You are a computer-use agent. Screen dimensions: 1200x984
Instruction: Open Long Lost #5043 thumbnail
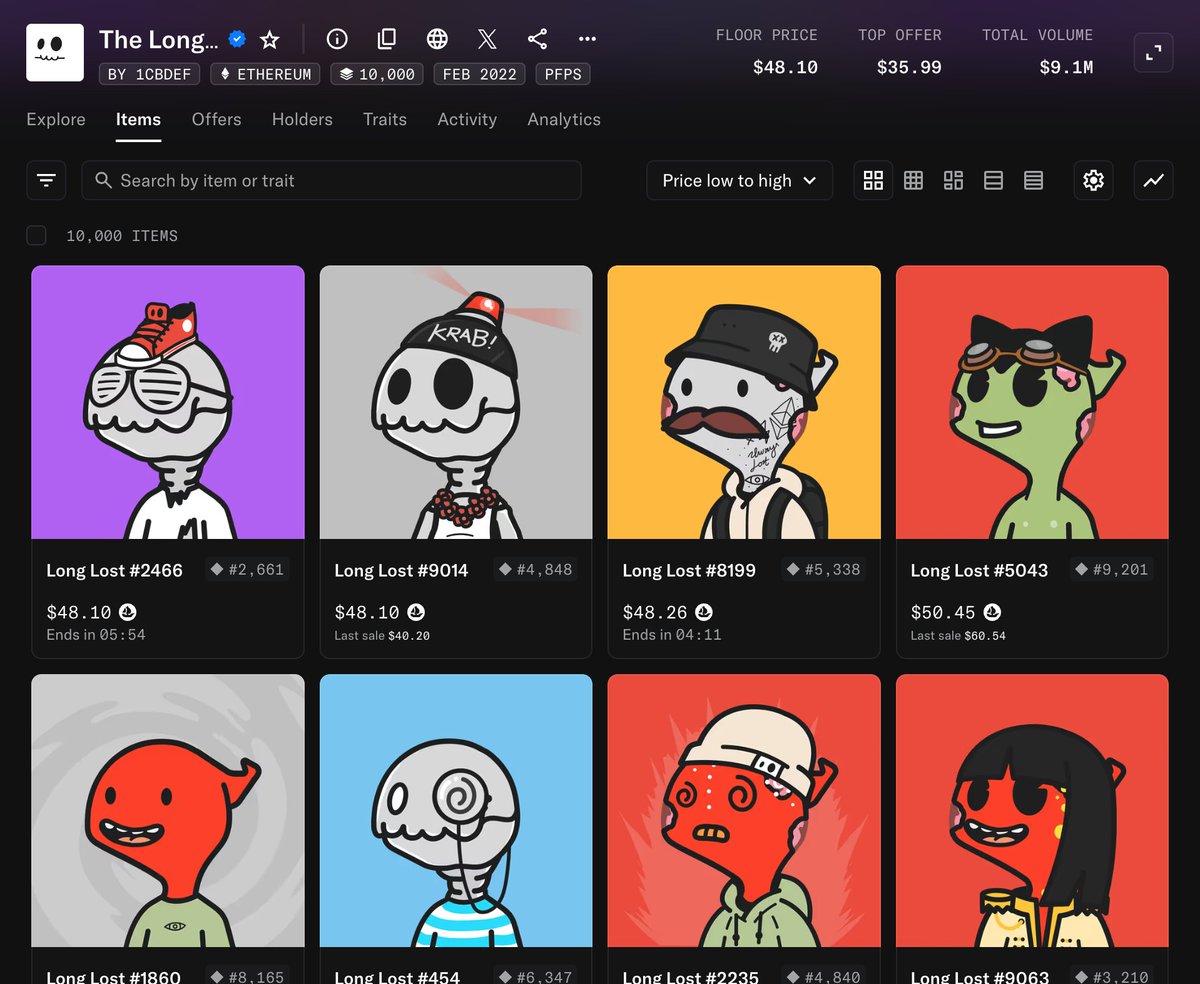coord(1032,402)
